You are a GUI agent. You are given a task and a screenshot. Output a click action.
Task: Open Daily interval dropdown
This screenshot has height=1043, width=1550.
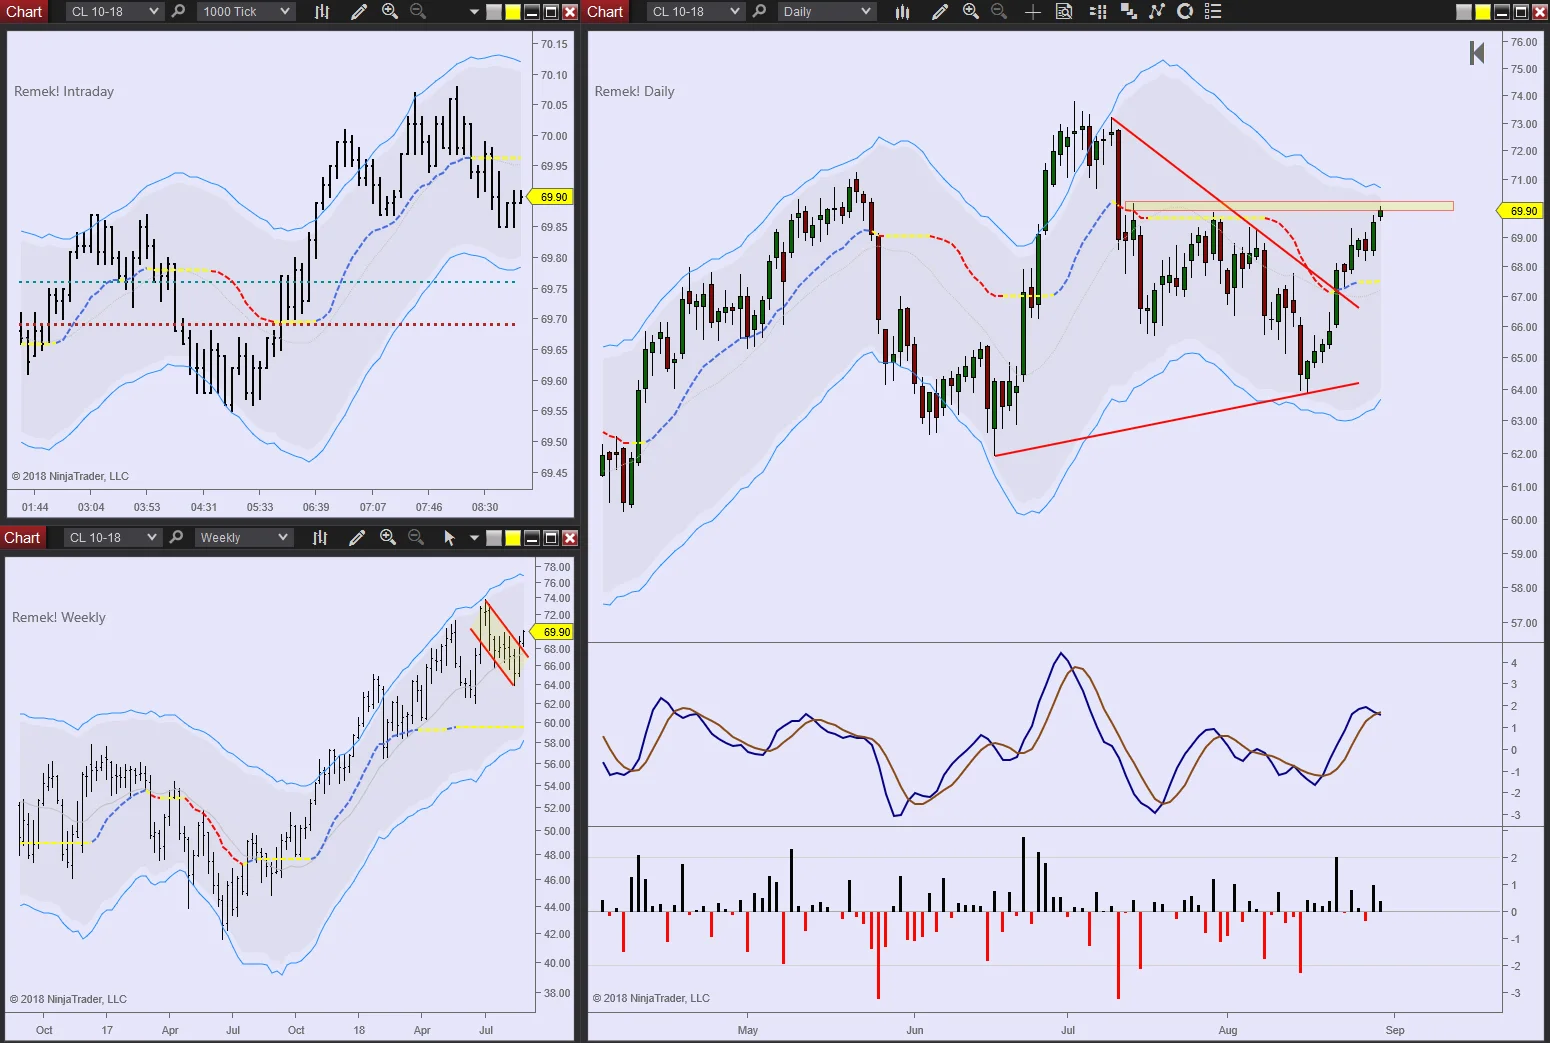(826, 12)
